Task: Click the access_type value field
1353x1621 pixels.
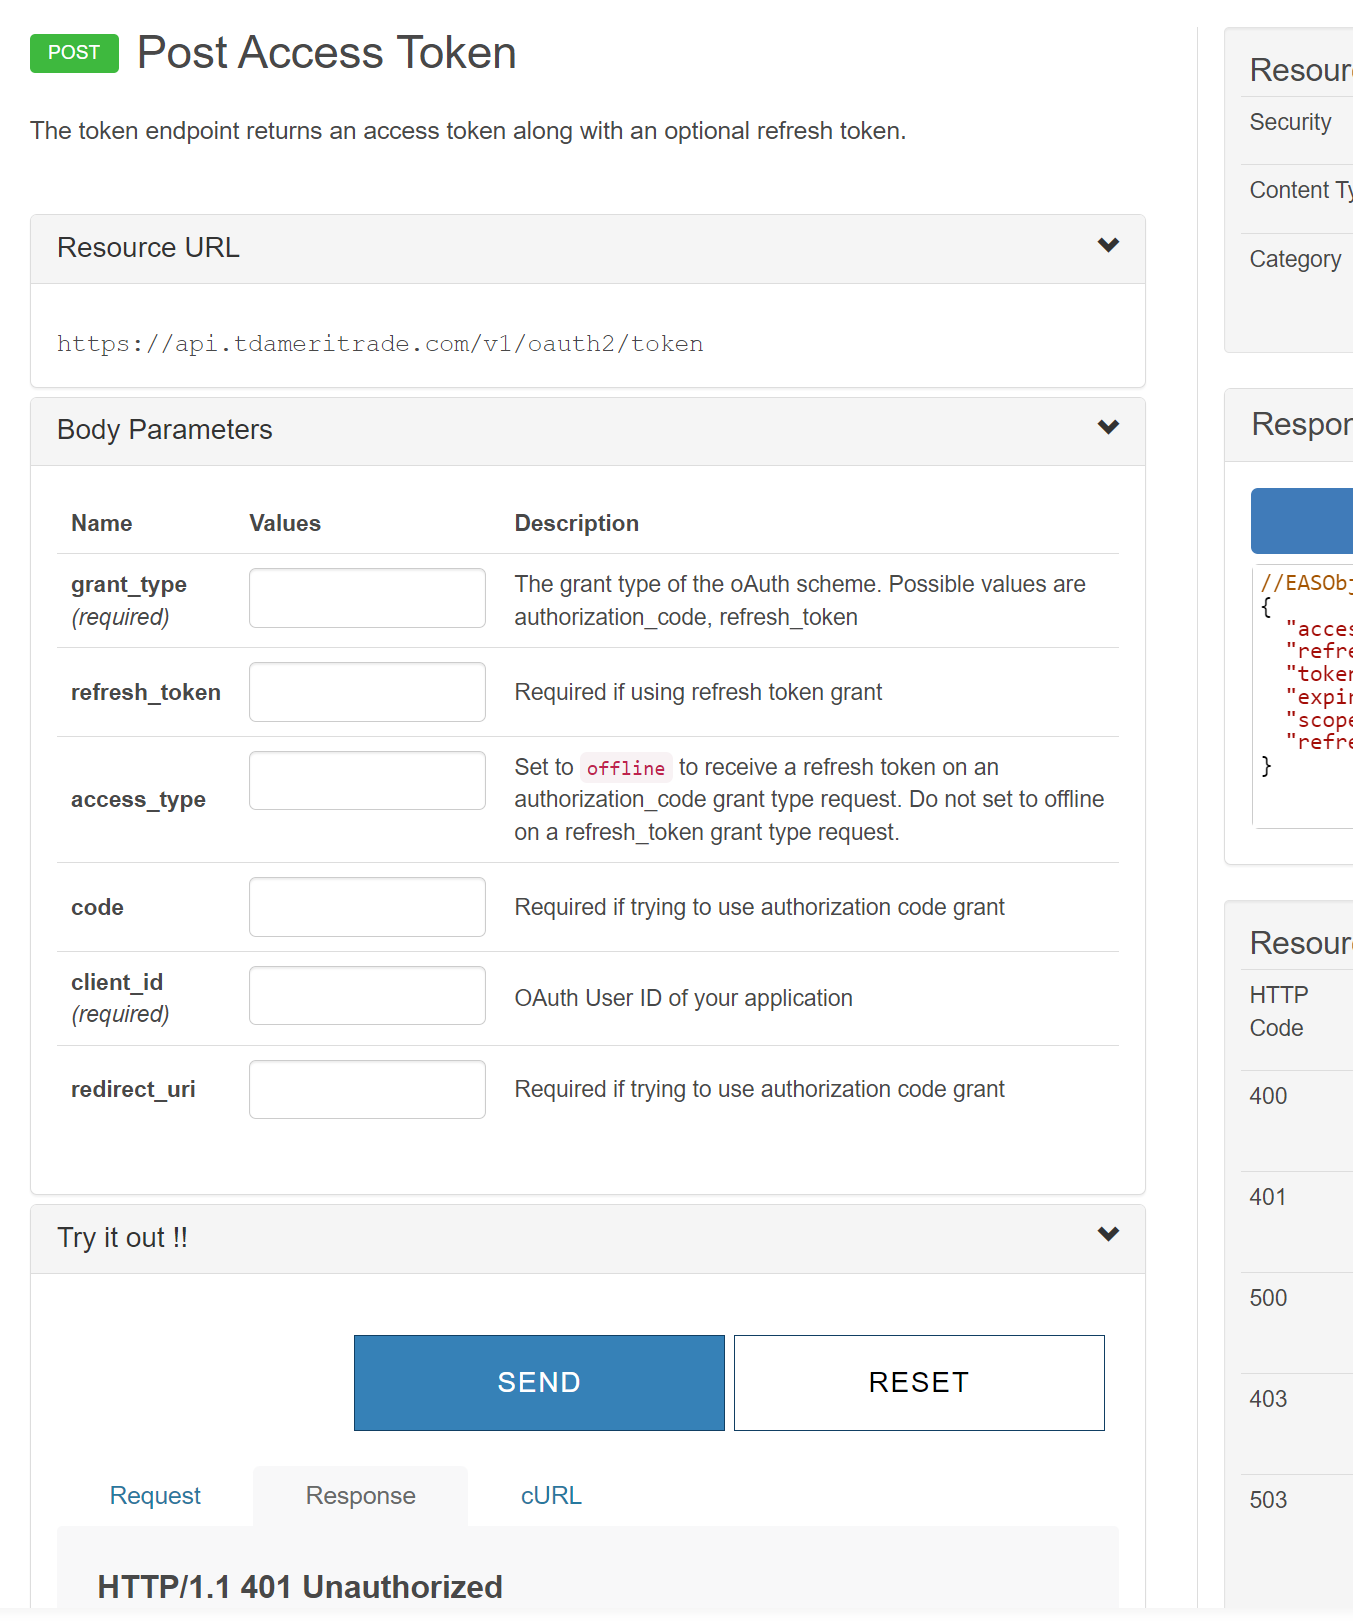Action: click(367, 781)
